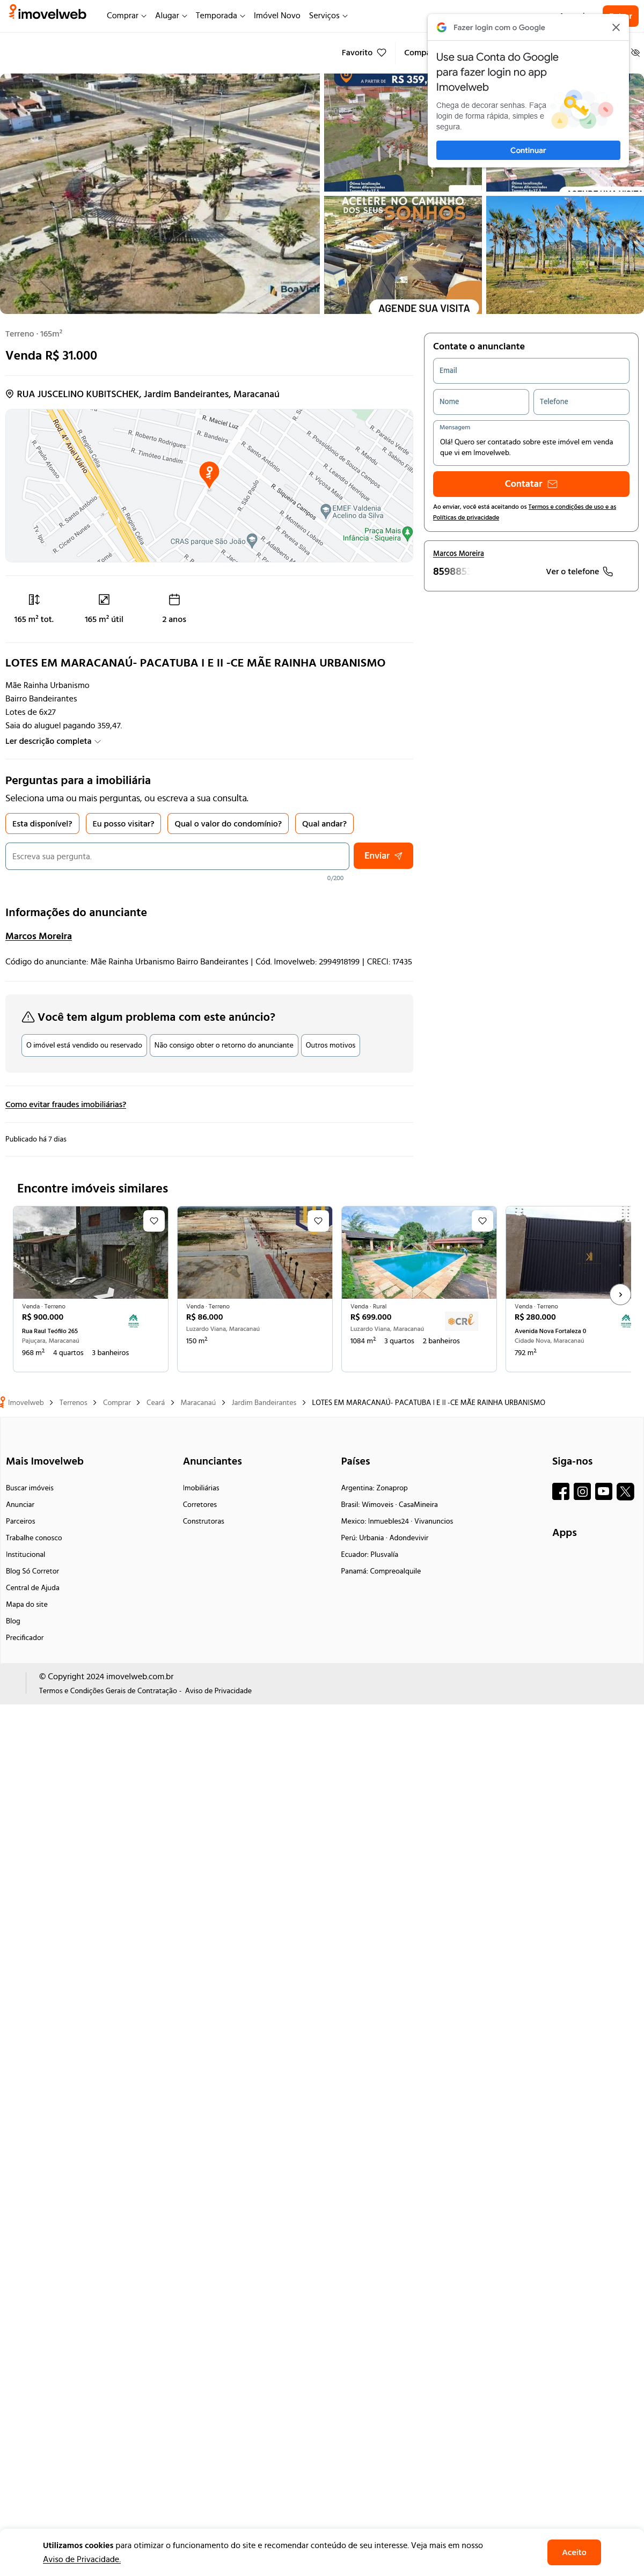This screenshot has width=644, height=2576.
Task: Show next similar listings with arrow
Action: coord(620,1294)
